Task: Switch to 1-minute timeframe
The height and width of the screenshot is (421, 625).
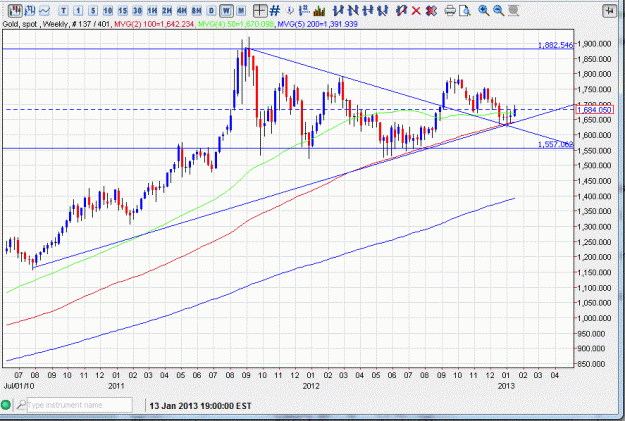Action: (78, 11)
